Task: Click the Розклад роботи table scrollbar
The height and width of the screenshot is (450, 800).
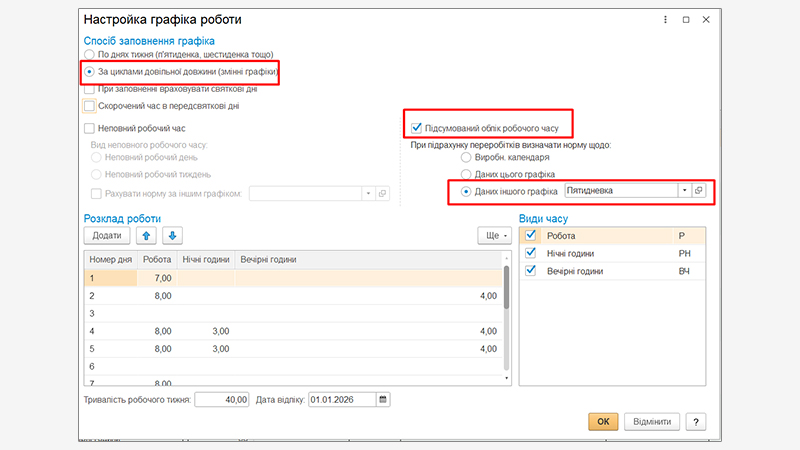Action: tap(506, 290)
